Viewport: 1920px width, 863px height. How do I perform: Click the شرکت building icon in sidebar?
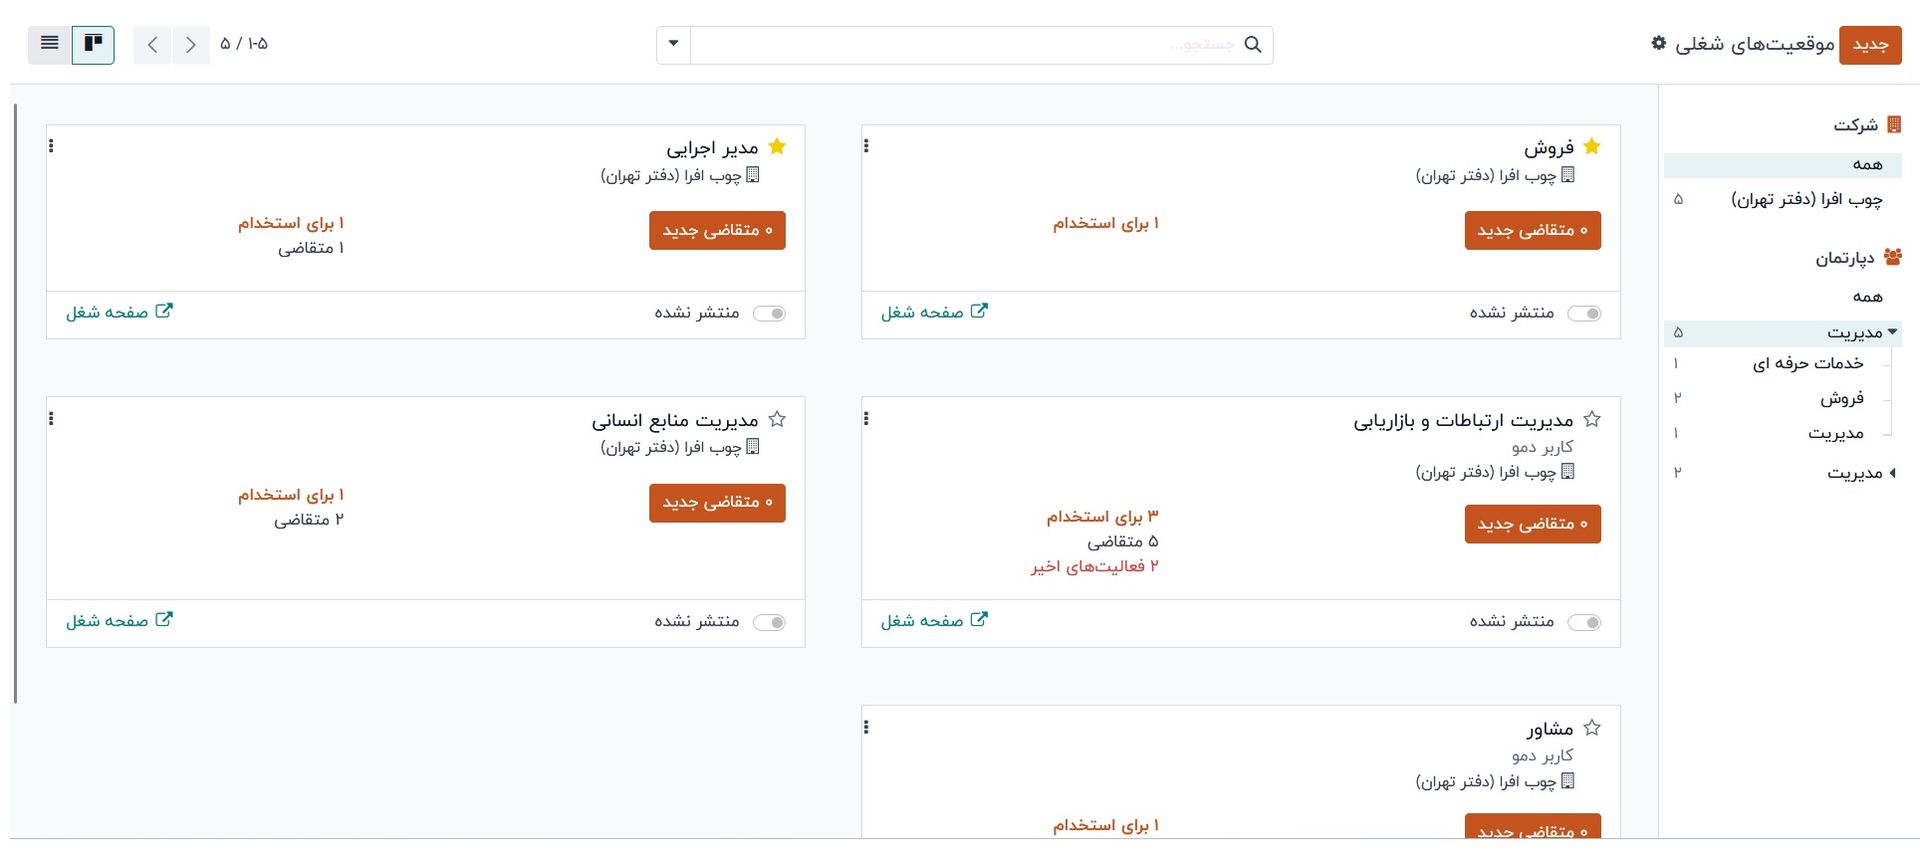[x=1893, y=125]
